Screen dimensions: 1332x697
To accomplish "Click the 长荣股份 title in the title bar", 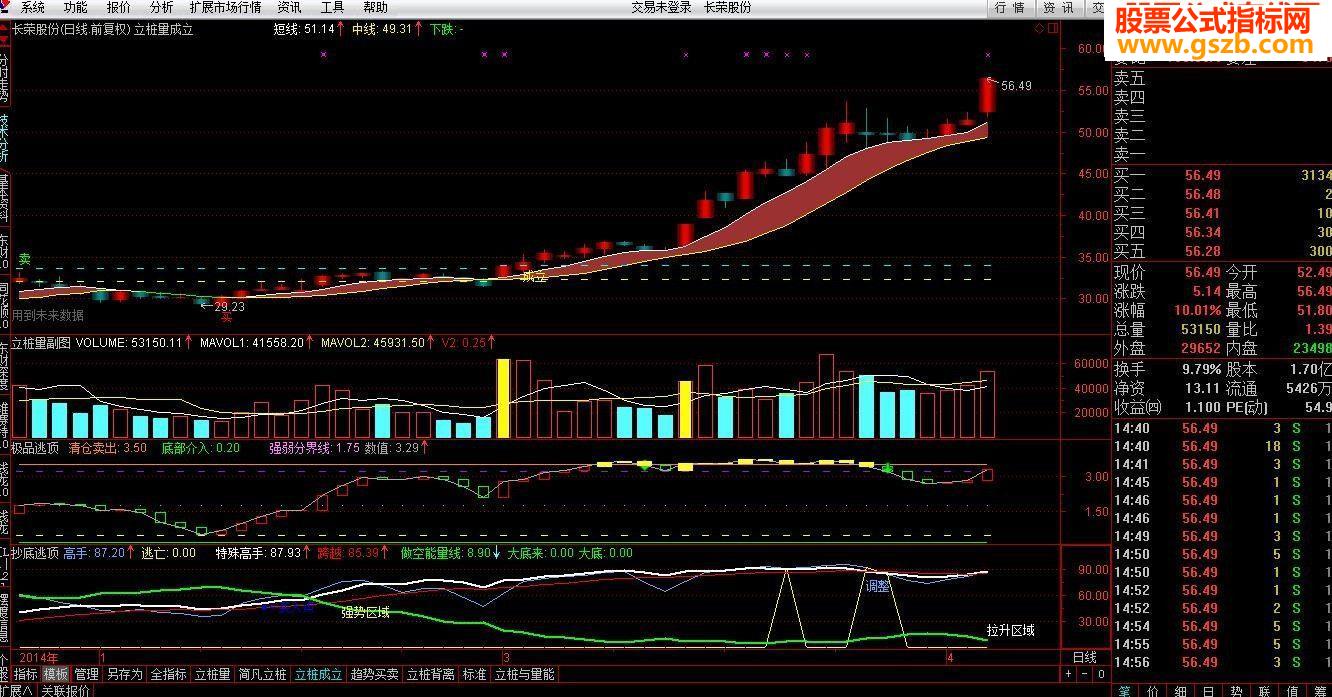I will tap(727, 7).
